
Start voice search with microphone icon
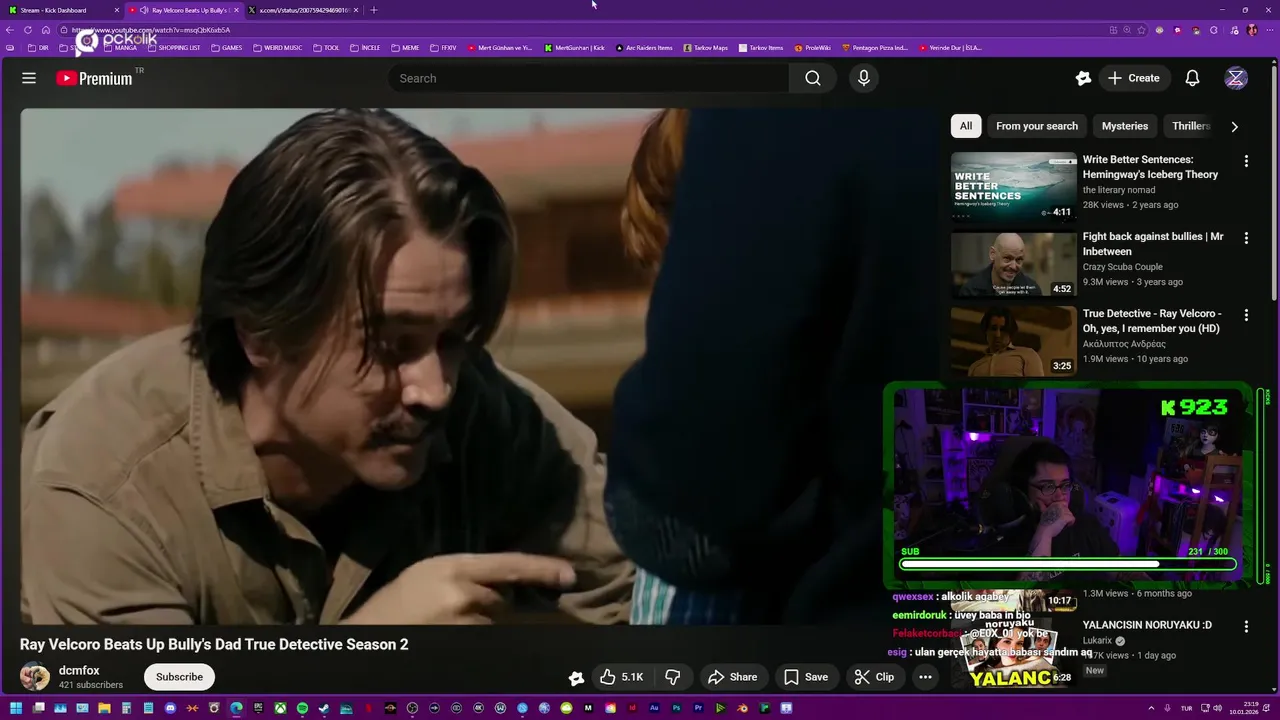[x=864, y=78]
